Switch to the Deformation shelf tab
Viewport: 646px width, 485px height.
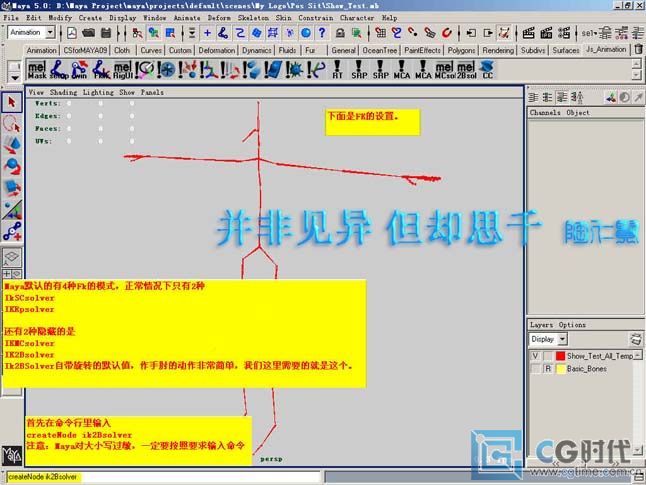coord(217,50)
